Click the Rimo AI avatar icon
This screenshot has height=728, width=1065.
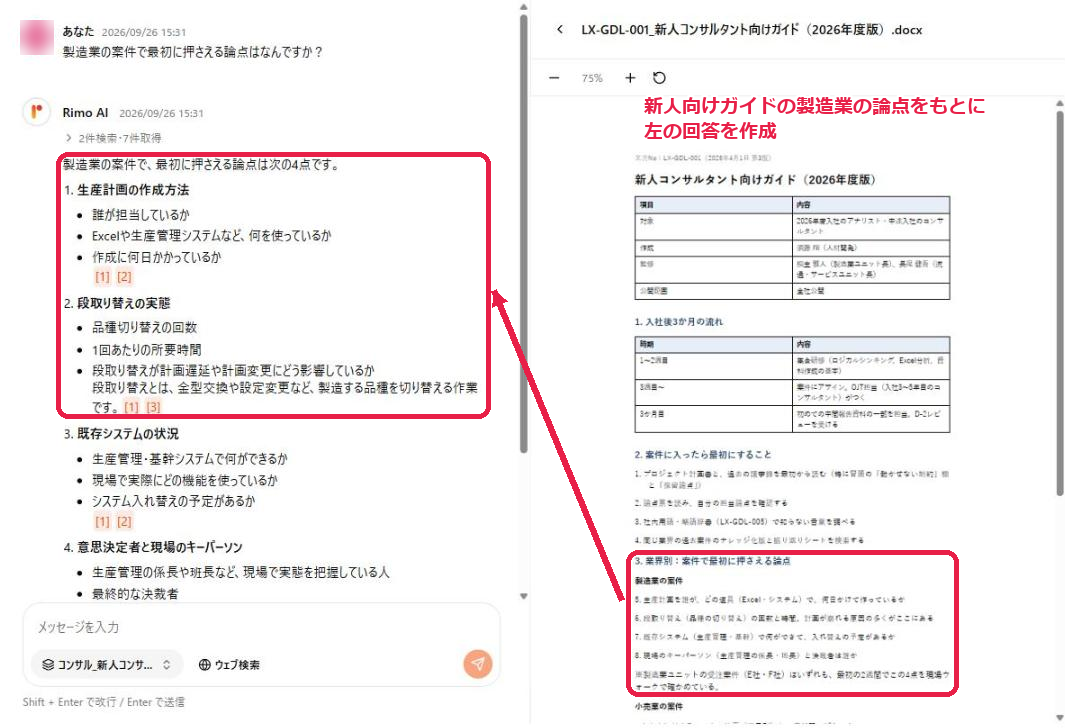click(37, 112)
